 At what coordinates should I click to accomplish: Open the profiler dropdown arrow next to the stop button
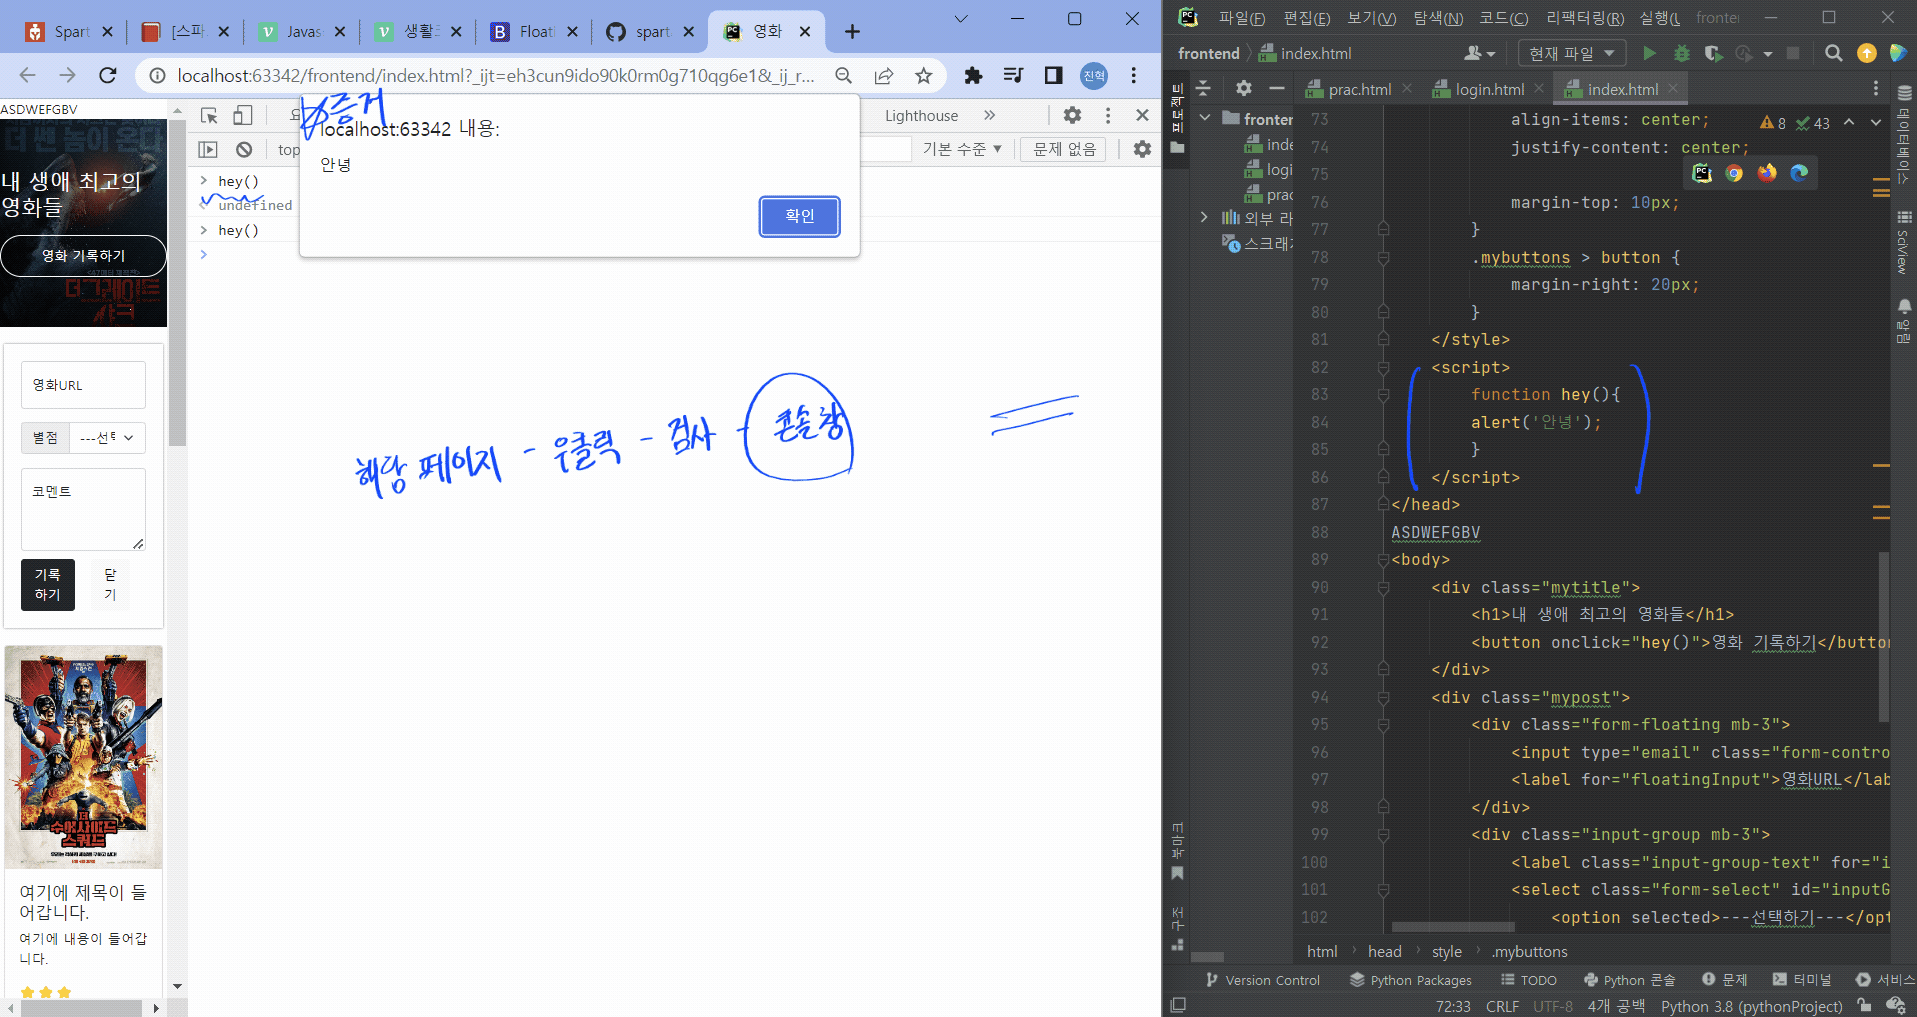pos(1768,54)
